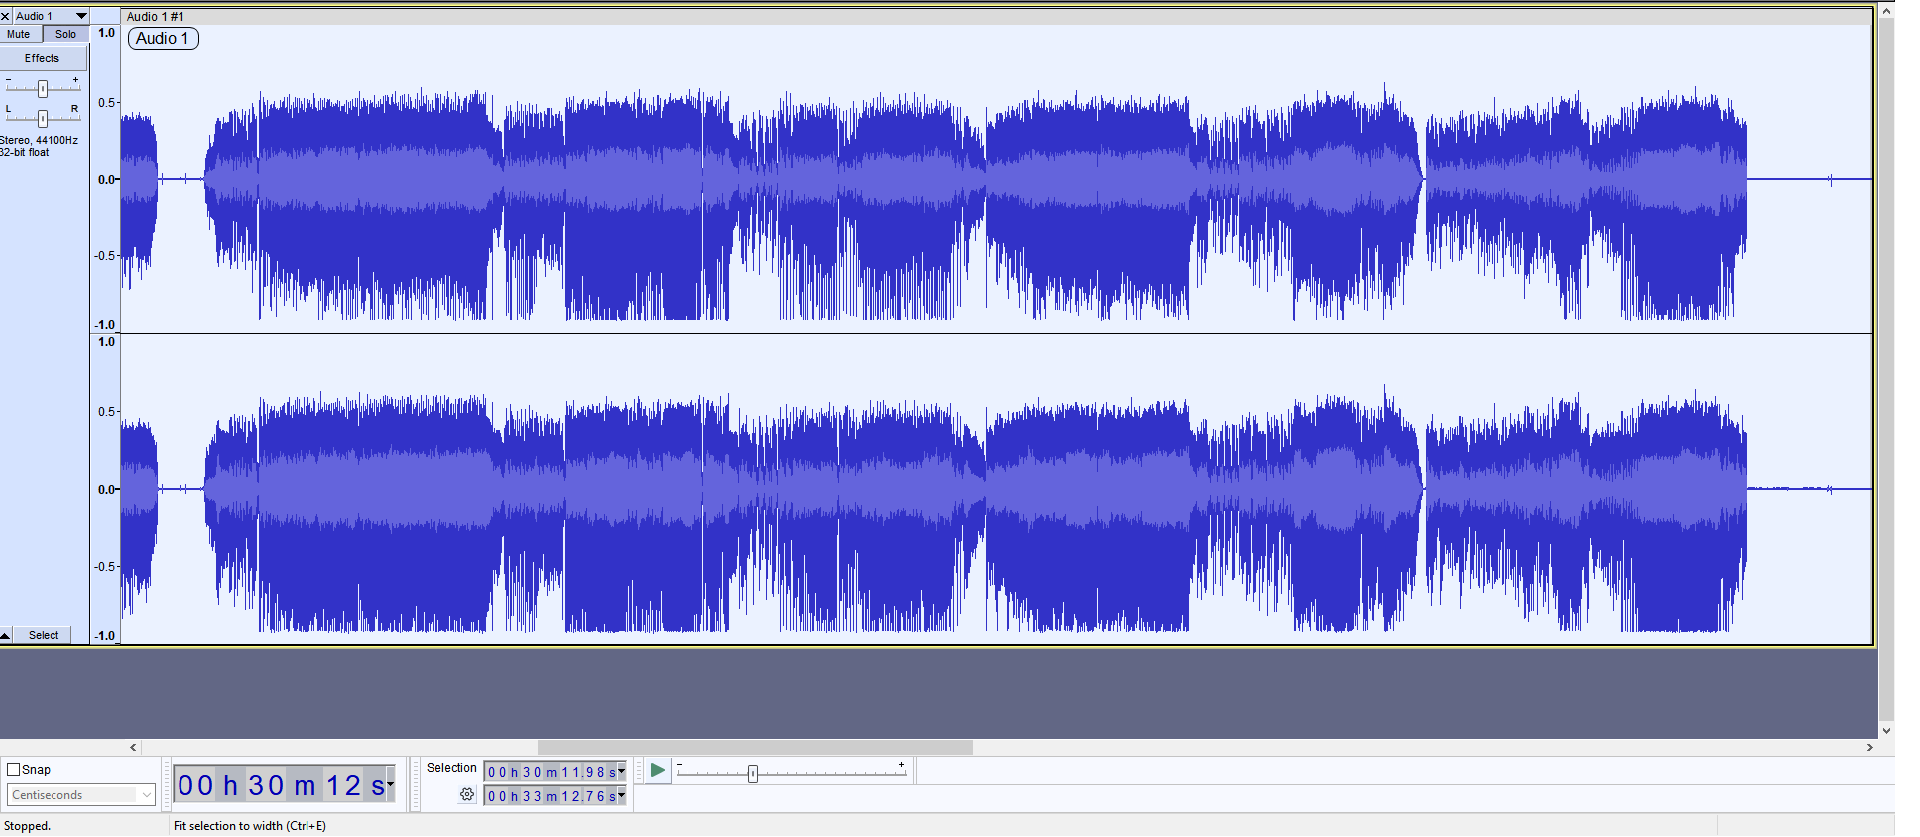The width and height of the screenshot is (1920, 837).
Task: Mute the Audio 1 track
Action: (x=20, y=34)
